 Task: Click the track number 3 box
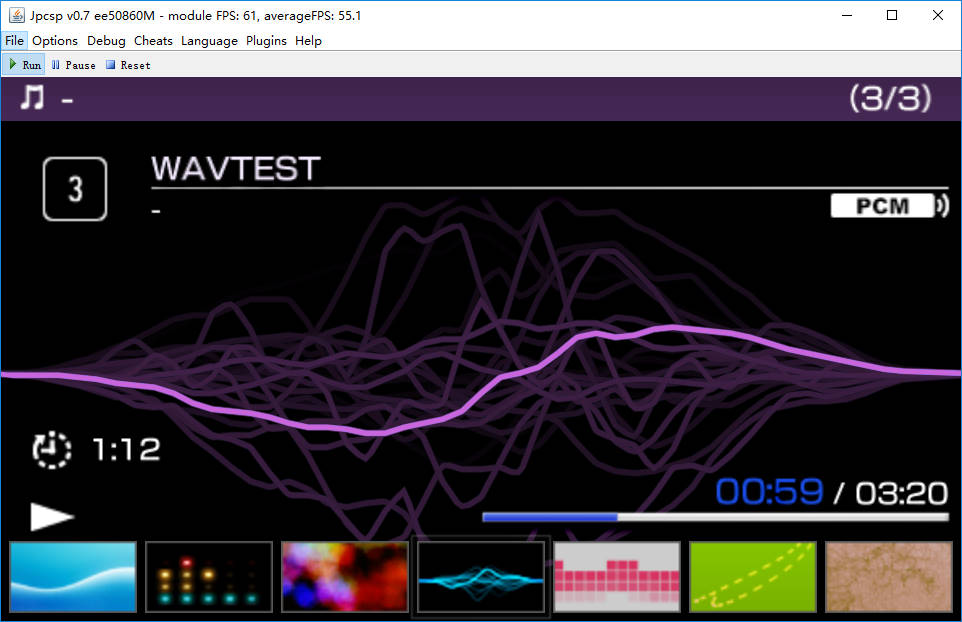point(75,189)
